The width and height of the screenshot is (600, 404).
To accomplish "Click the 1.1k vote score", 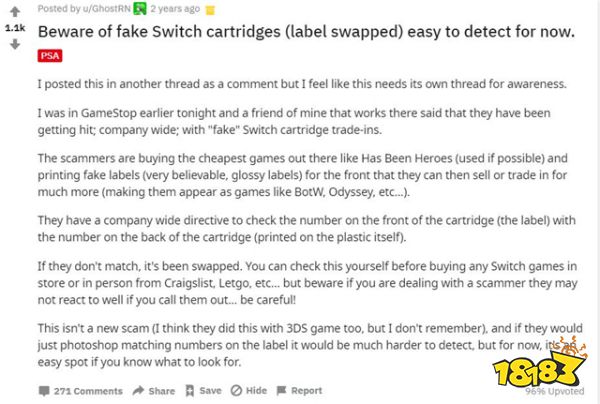I will pos(16,29).
